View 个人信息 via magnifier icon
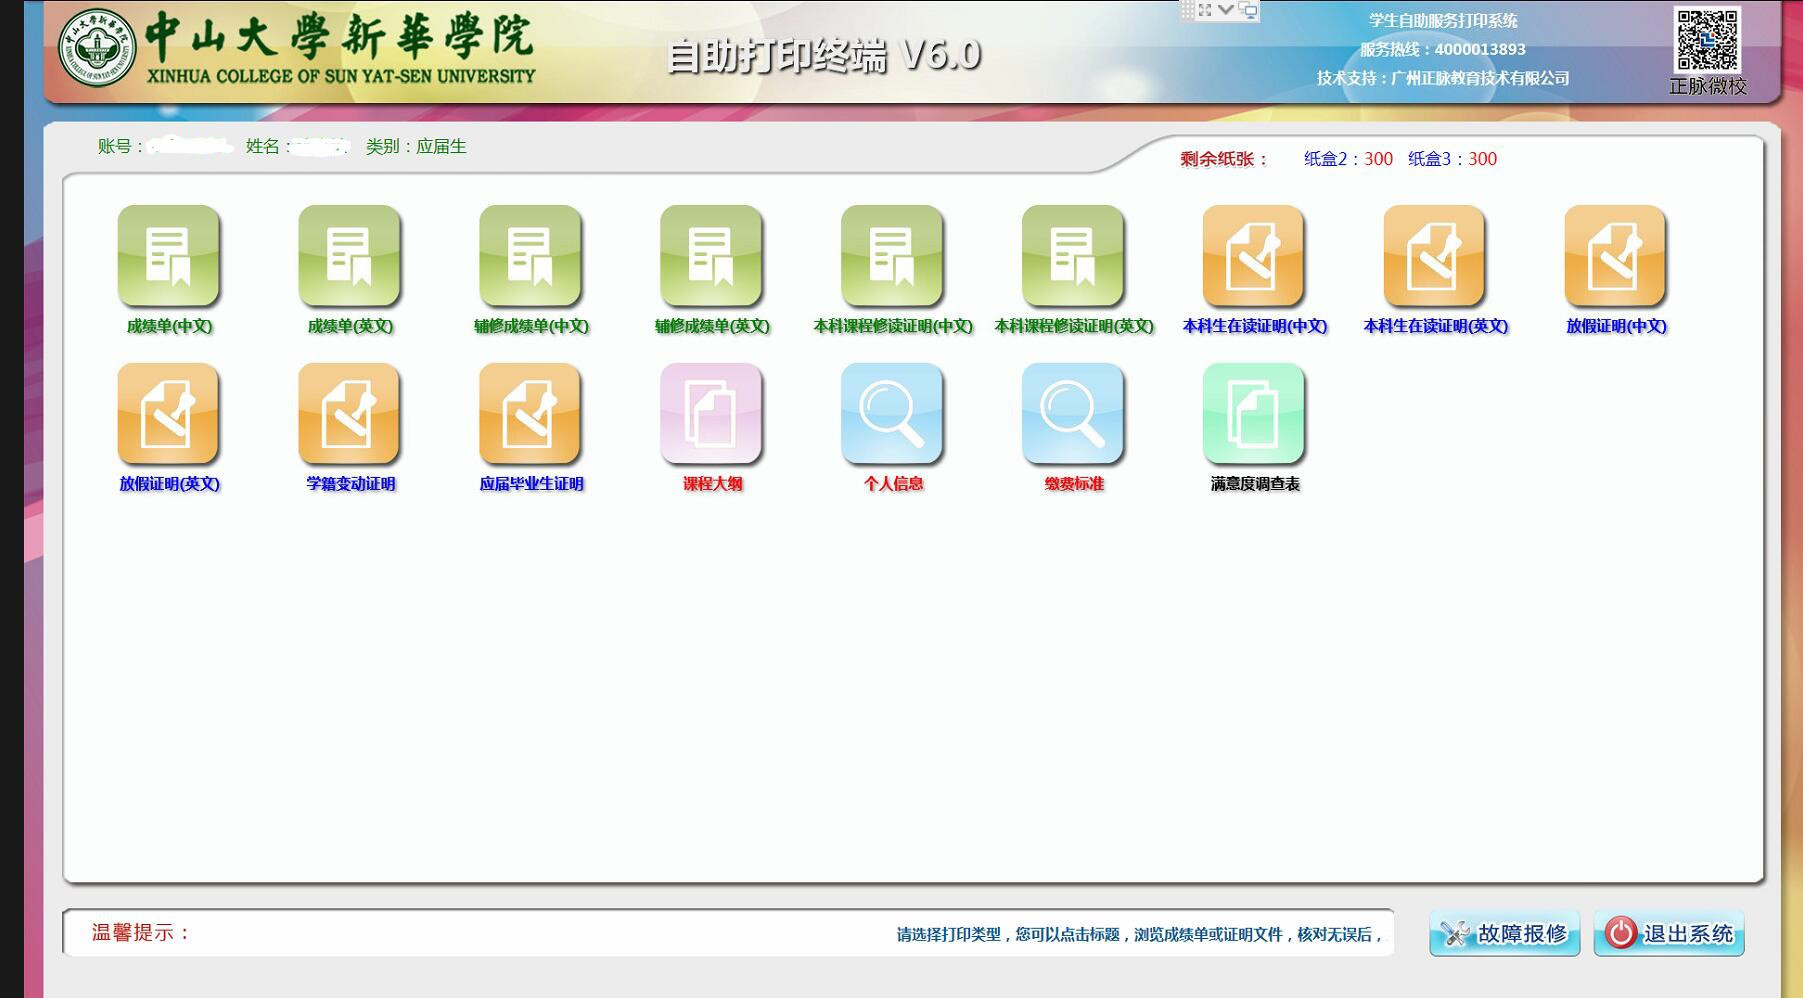1803x998 pixels. (x=892, y=414)
